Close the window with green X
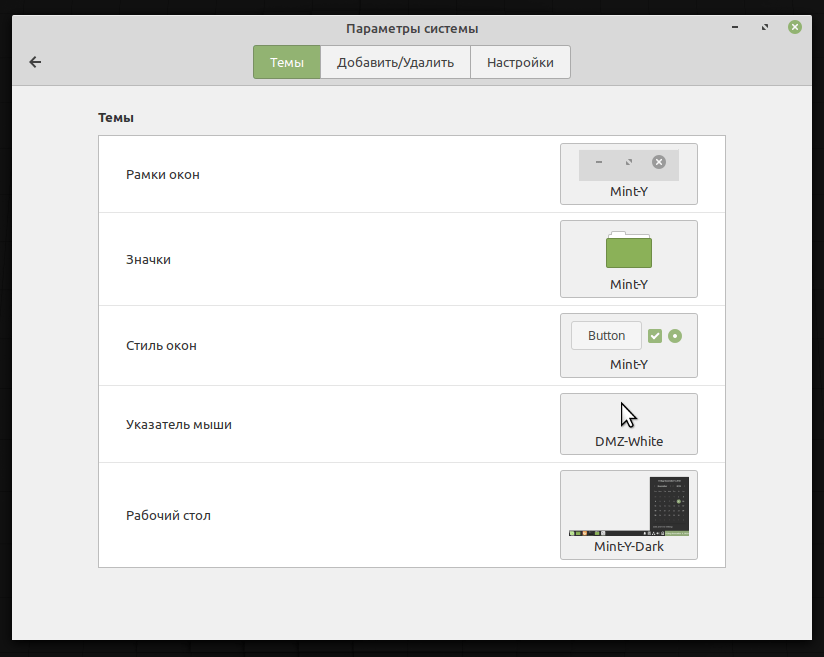This screenshot has width=824, height=657. click(x=795, y=27)
